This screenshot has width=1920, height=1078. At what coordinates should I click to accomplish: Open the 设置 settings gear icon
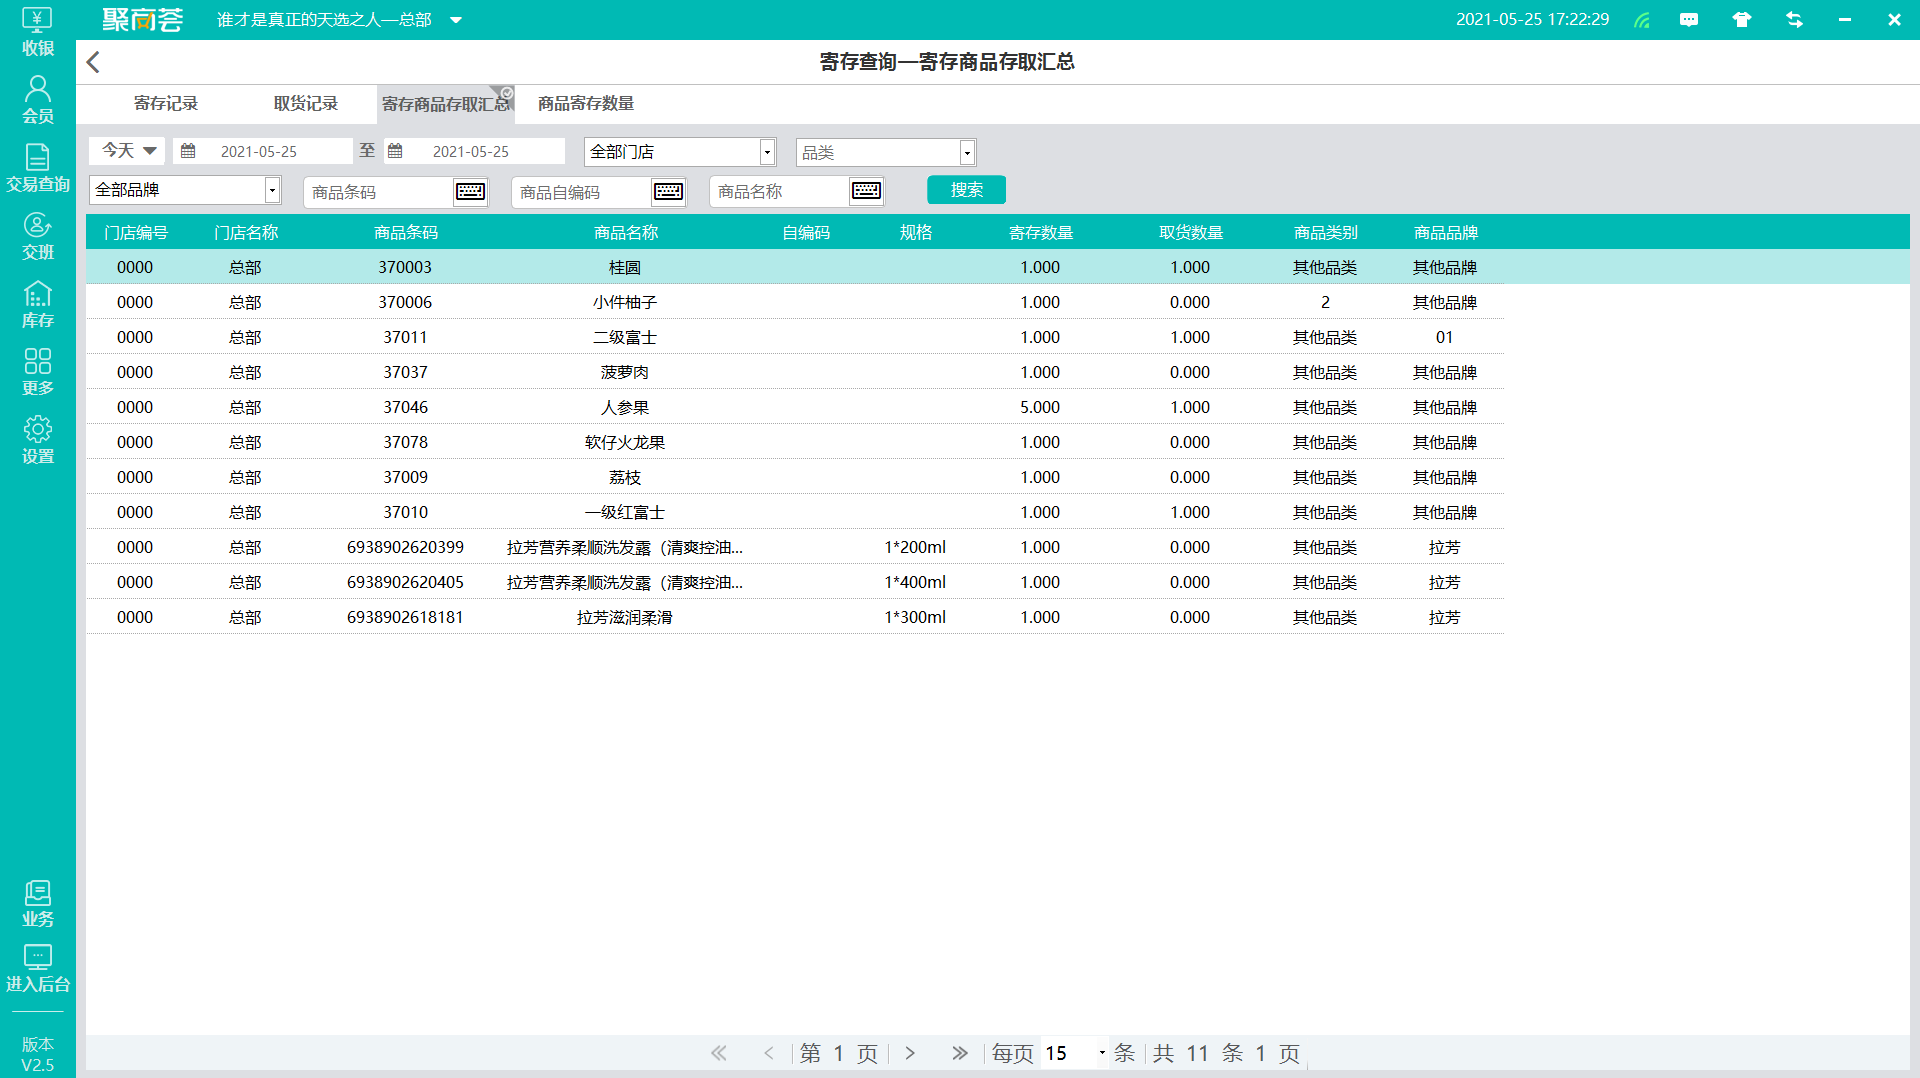(x=37, y=440)
